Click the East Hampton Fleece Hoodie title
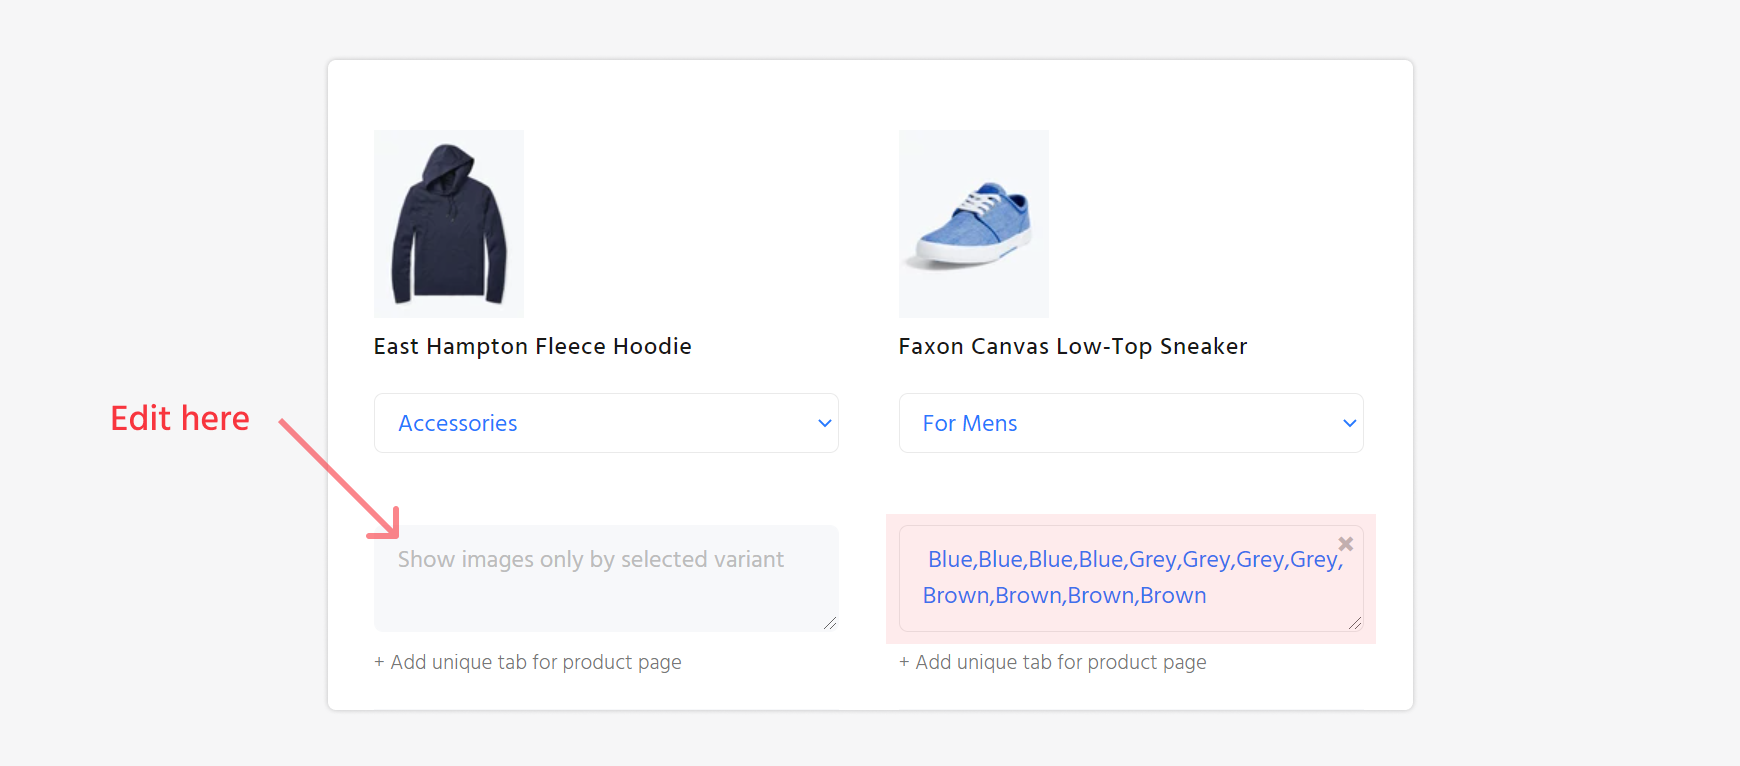 pos(532,346)
